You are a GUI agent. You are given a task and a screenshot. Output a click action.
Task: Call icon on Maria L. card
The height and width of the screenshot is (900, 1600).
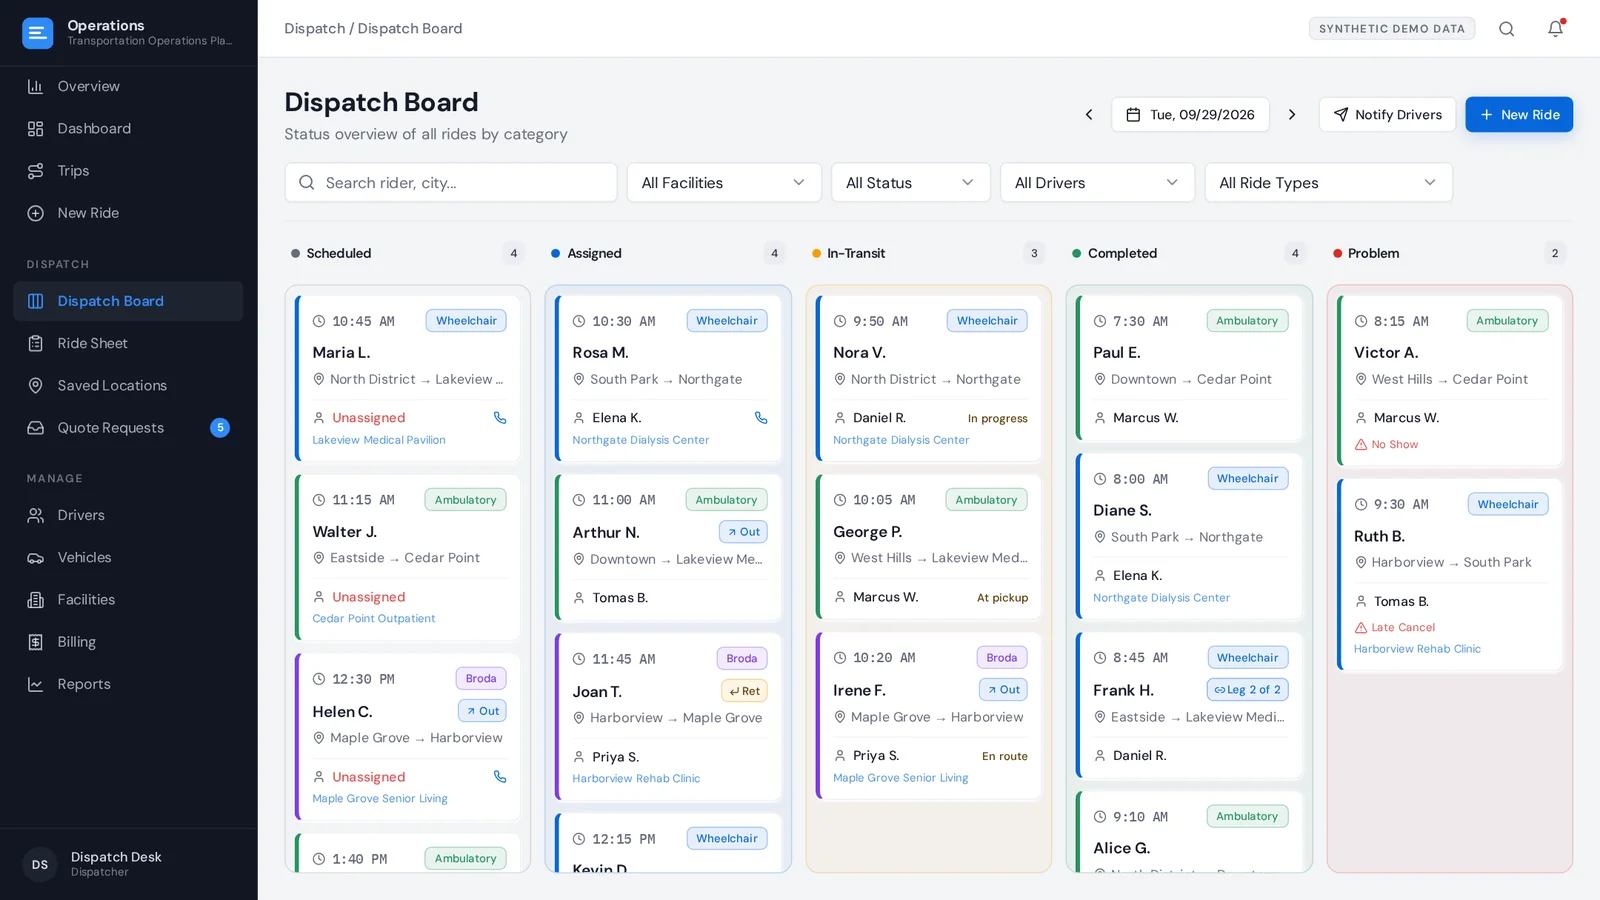pos(500,418)
